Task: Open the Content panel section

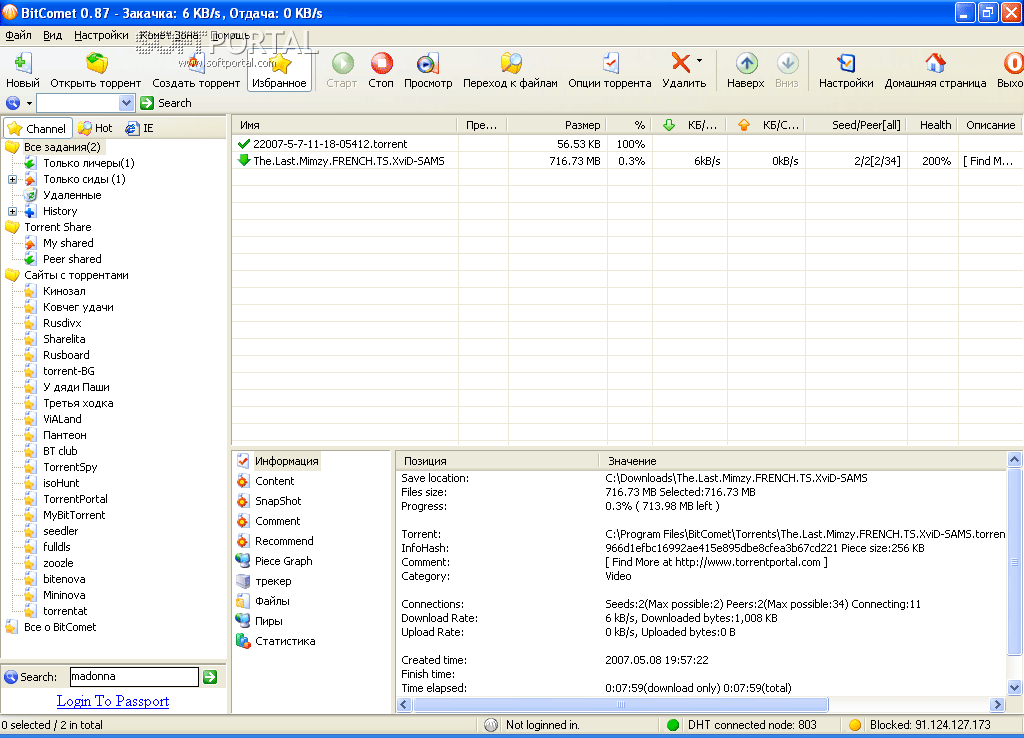Action: click(274, 481)
